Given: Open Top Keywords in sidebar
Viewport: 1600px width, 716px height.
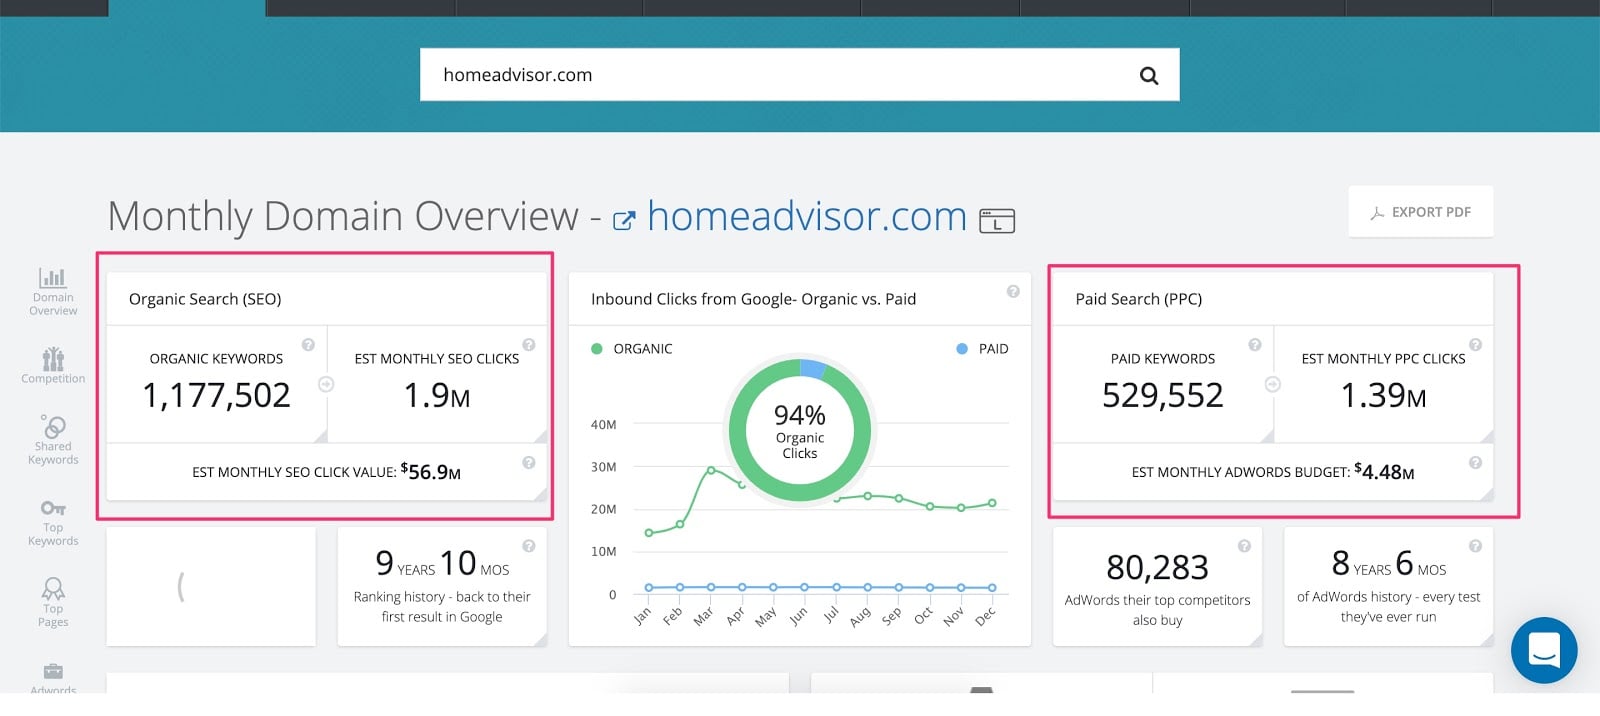Looking at the screenshot, I should (x=53, y=522).
